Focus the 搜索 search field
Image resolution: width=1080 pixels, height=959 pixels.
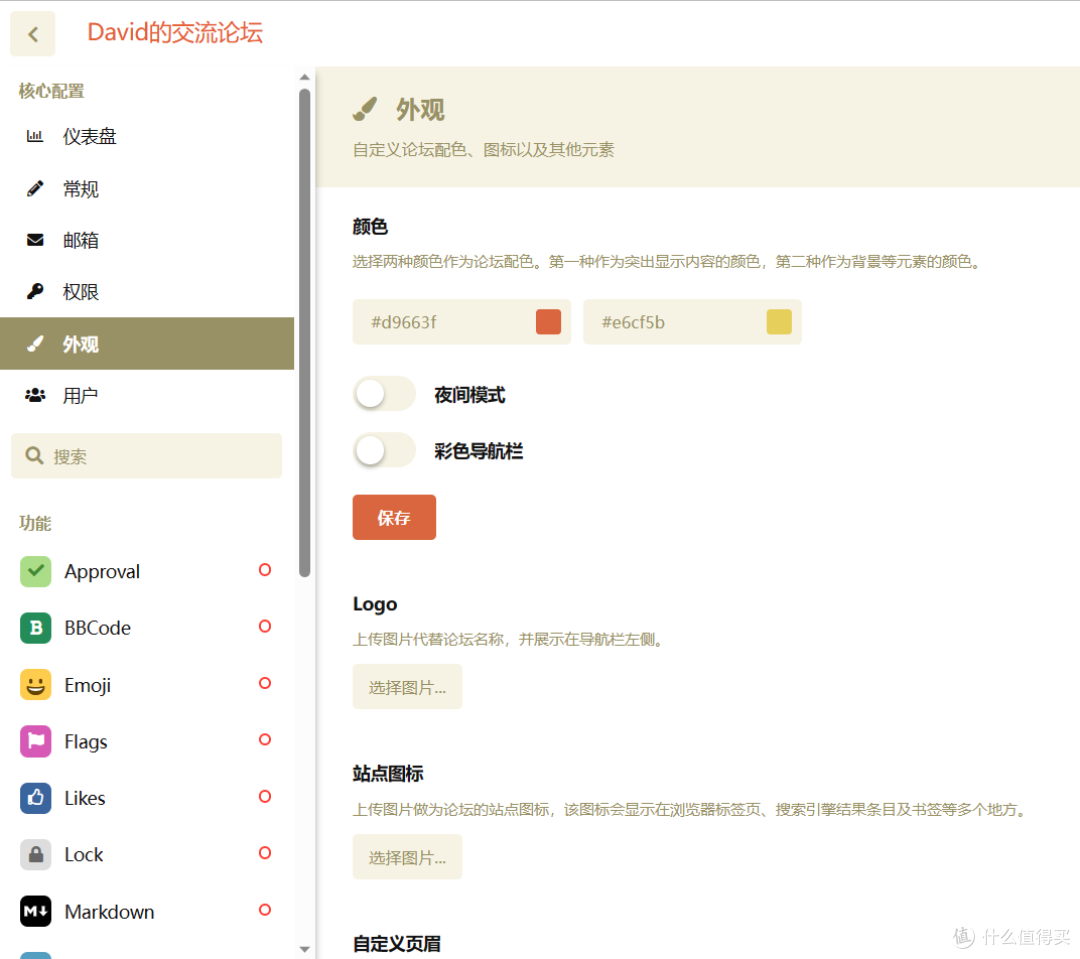[x=147, y=456]
